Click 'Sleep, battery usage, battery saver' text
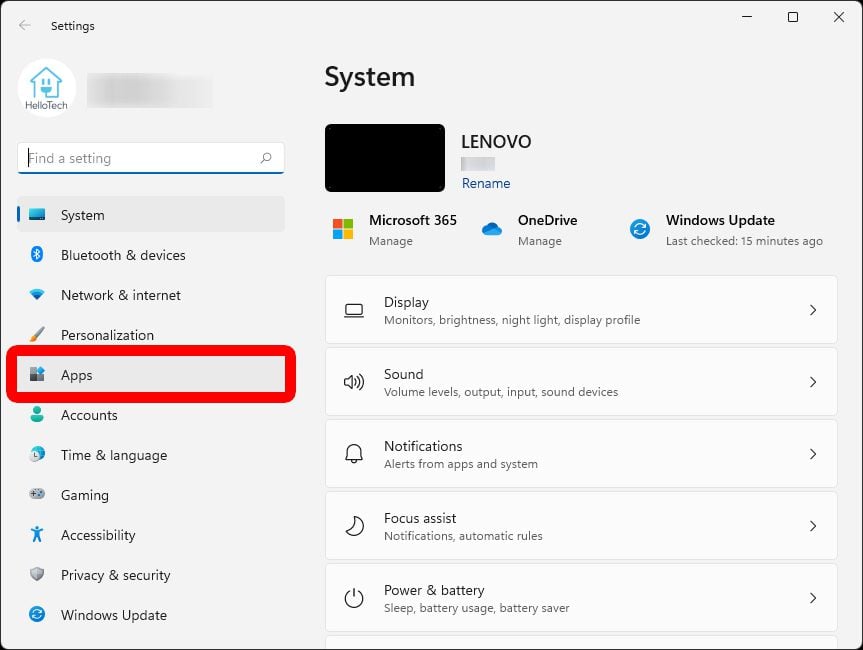The height and width of the screenshot is (650, 863). (477, 608)
